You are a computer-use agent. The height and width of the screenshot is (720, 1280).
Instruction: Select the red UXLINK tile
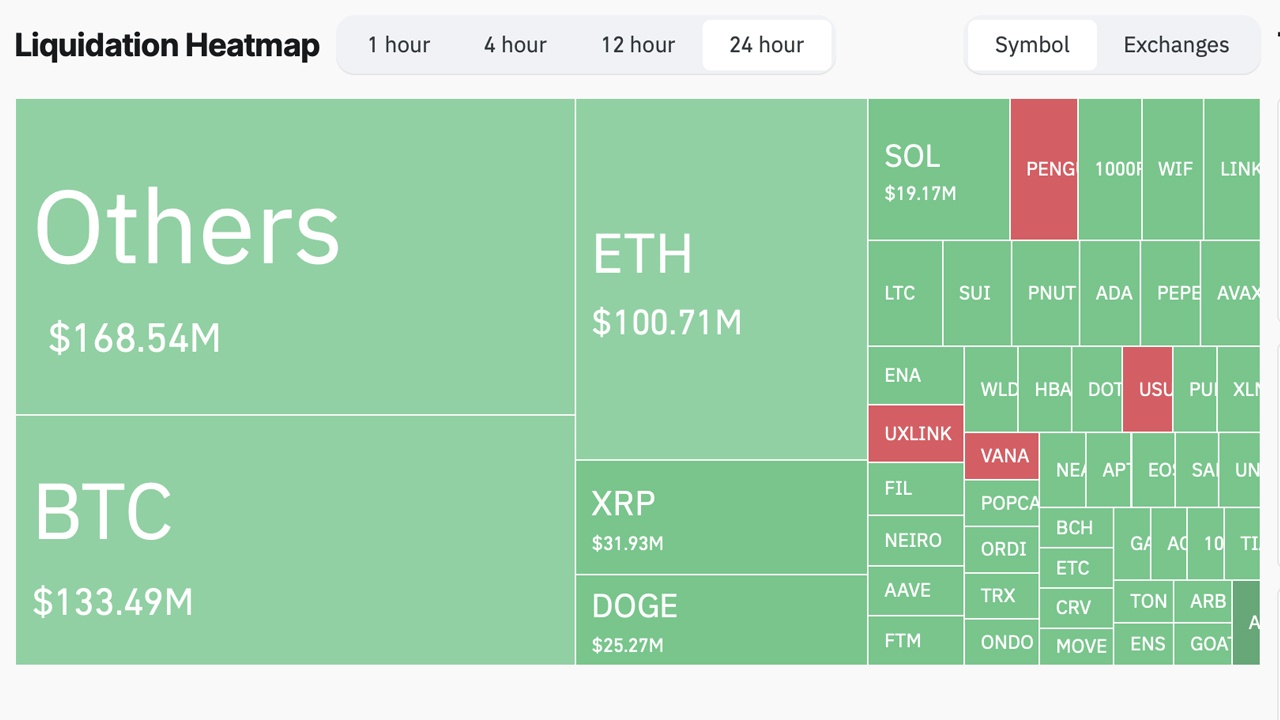pyautogui.click(x=915, y=433)
